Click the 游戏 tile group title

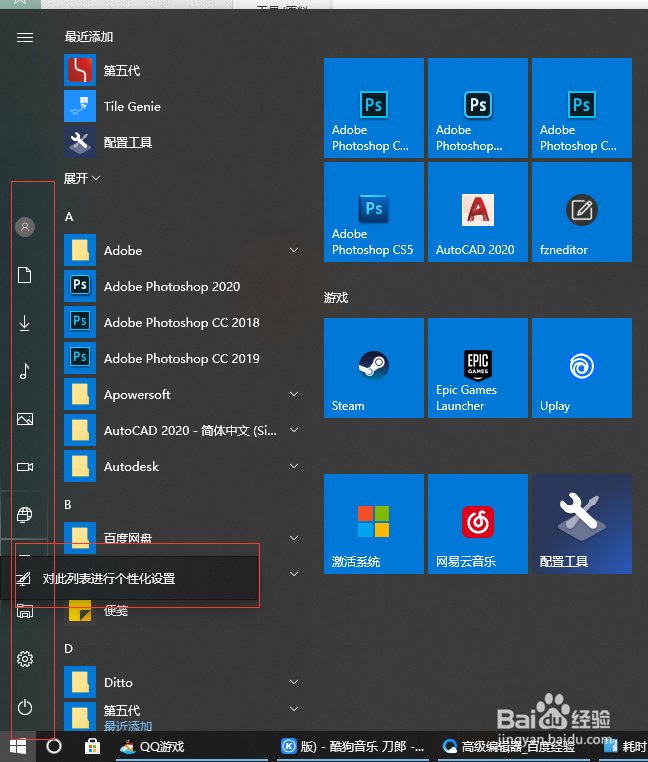coord(336,297)
